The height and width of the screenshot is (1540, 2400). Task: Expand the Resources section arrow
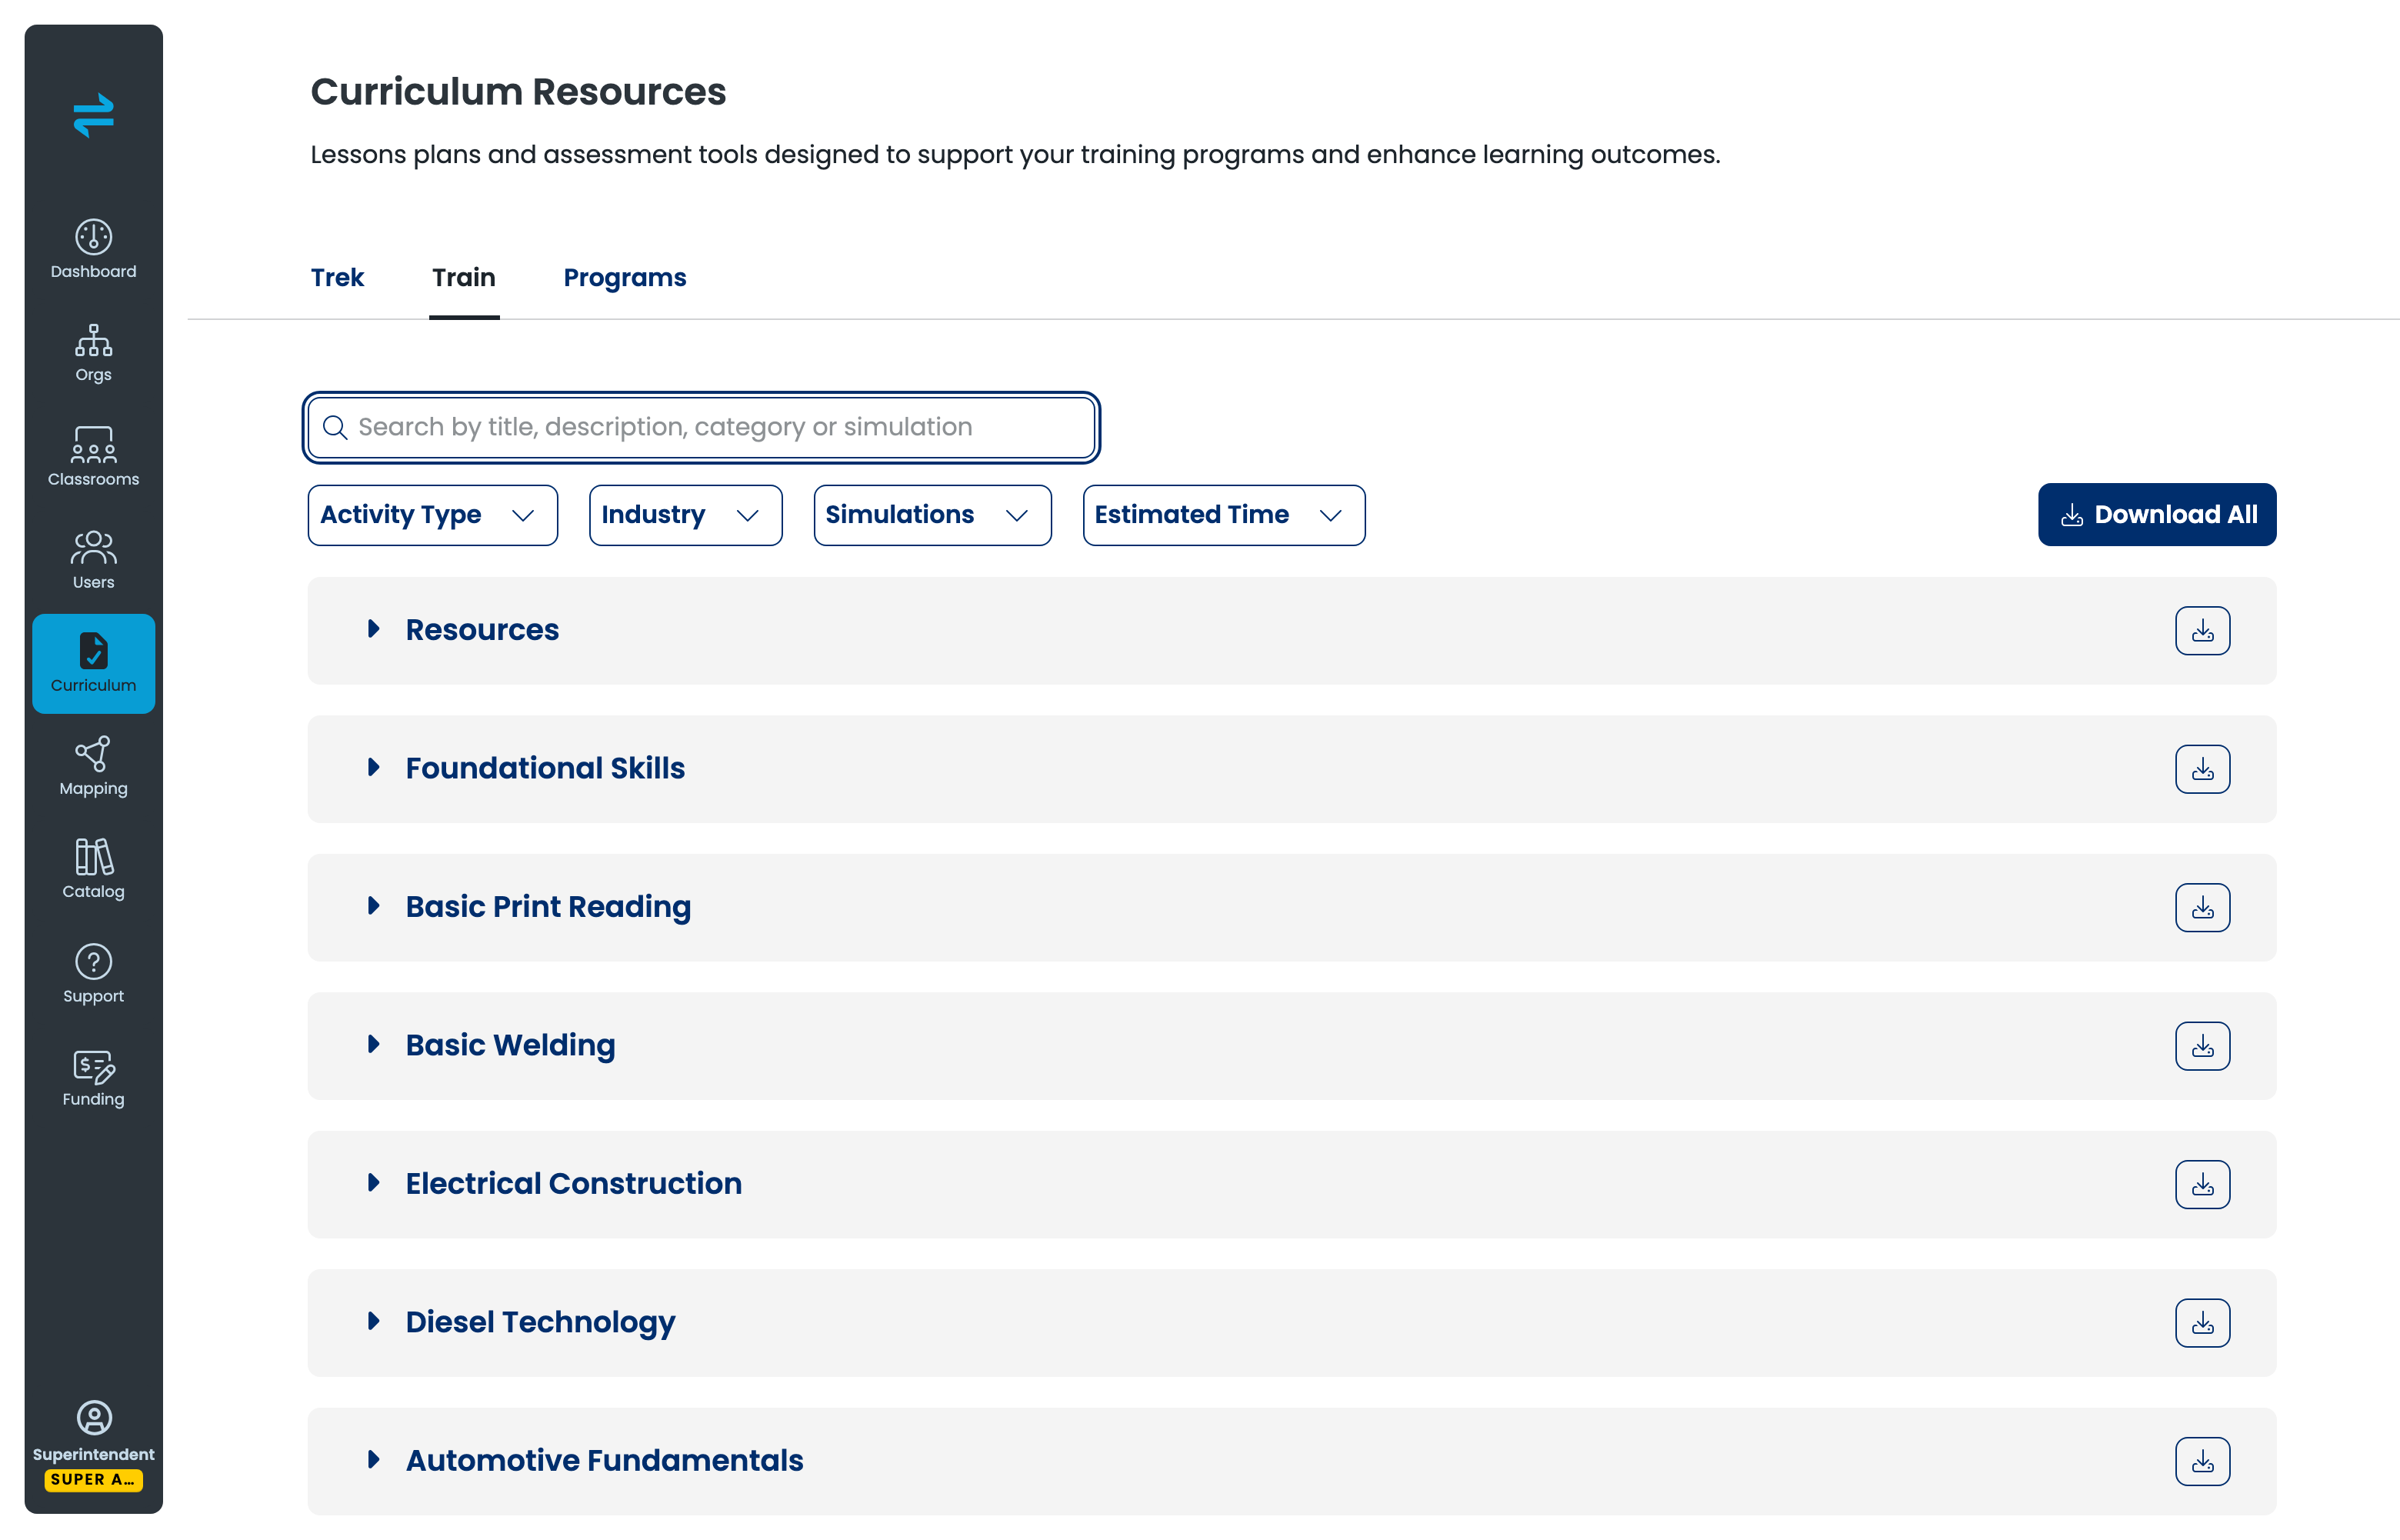click(x=373, y=629)
